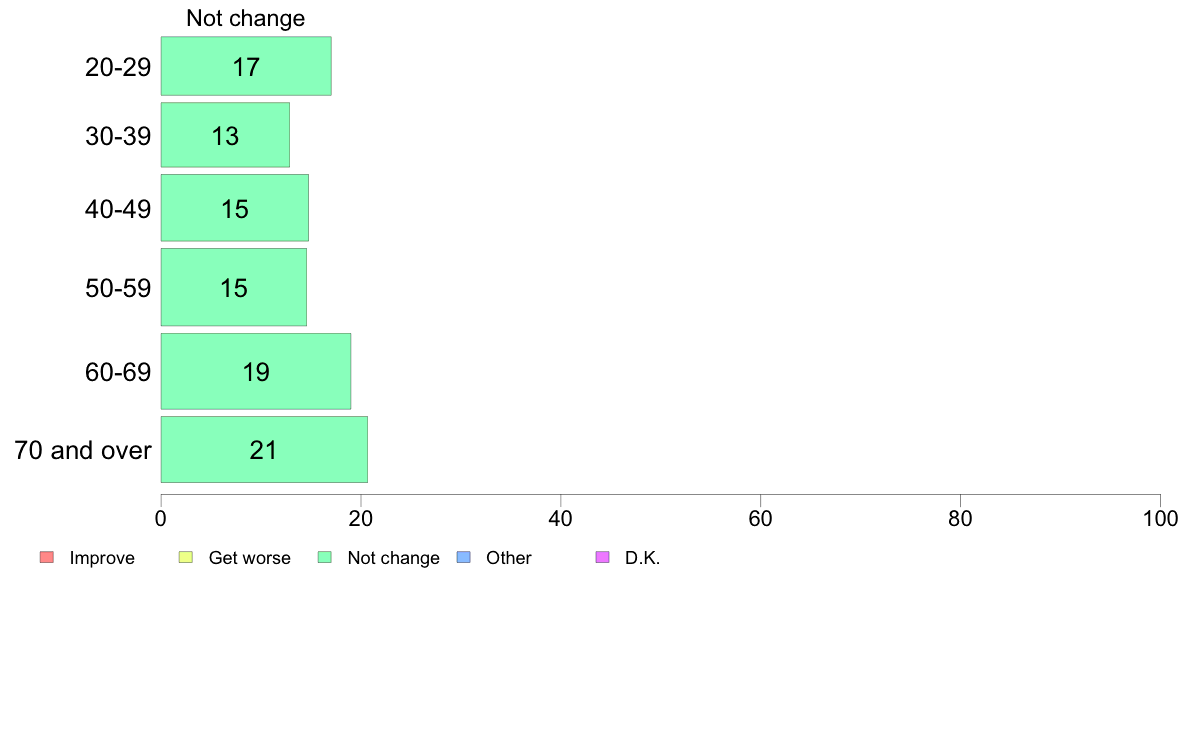Click the D.K. legend label text
Image resolution: width=1188 pixels, height=736 pixels.
click(642, 558)
